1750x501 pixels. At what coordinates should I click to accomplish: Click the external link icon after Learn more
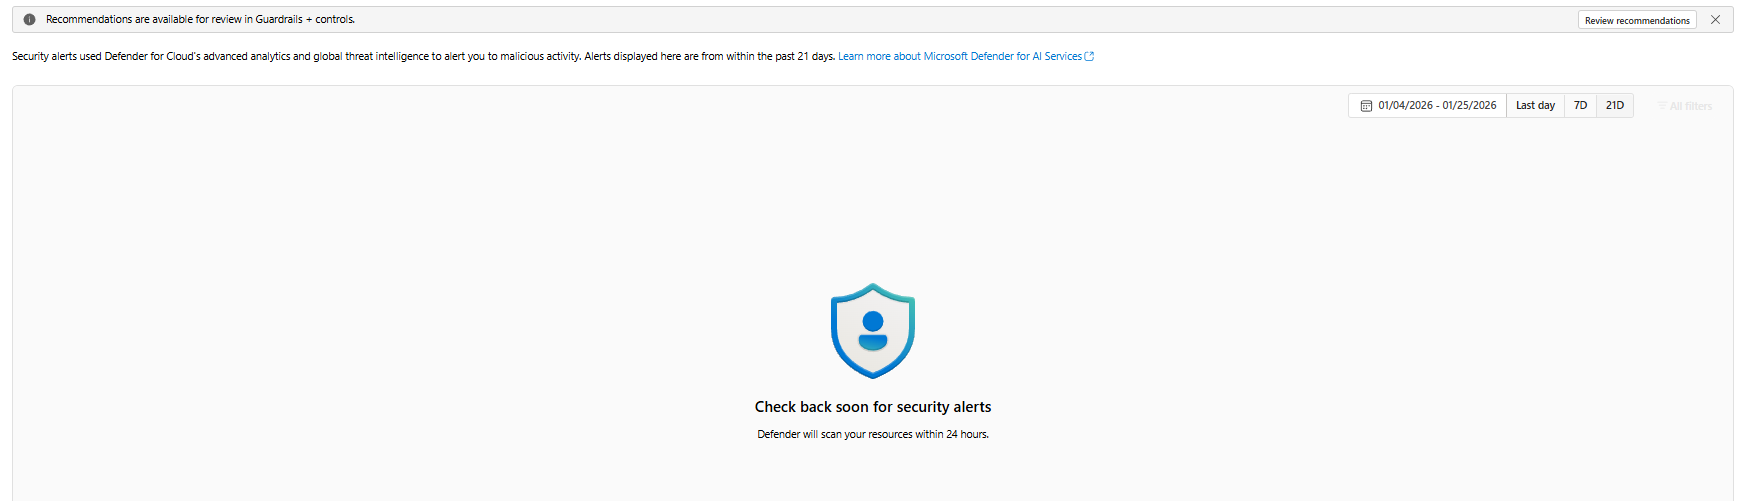coord(1089,57)
